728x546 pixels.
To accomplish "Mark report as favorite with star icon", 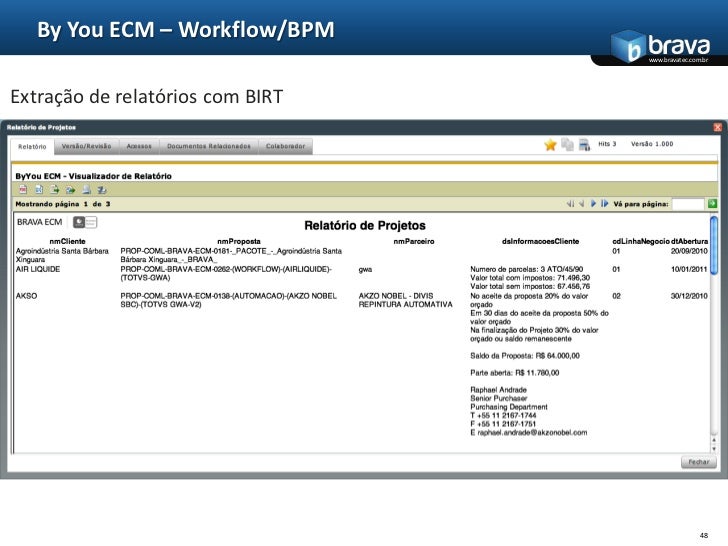I will coord(550,145).
